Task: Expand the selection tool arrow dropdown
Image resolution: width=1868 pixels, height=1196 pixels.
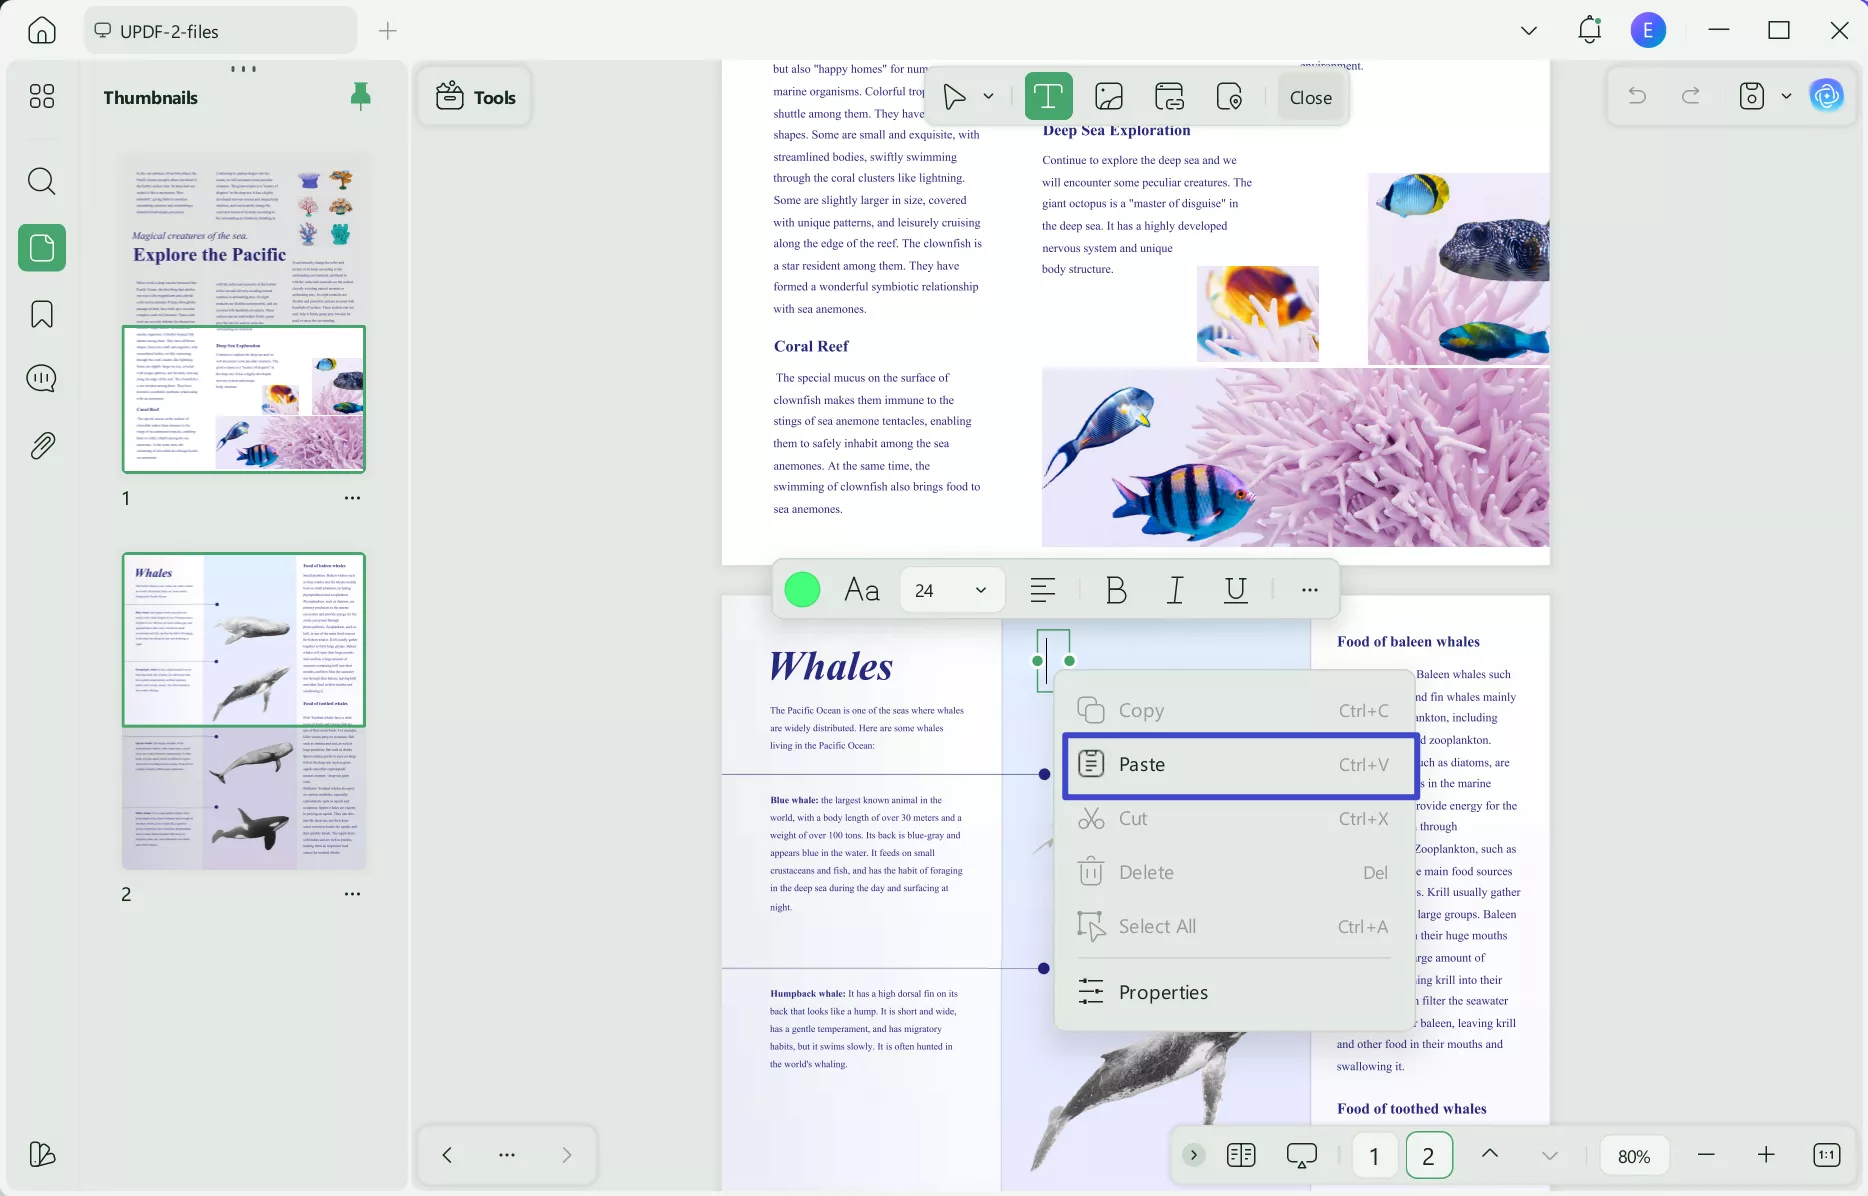Action: (988, 96)
